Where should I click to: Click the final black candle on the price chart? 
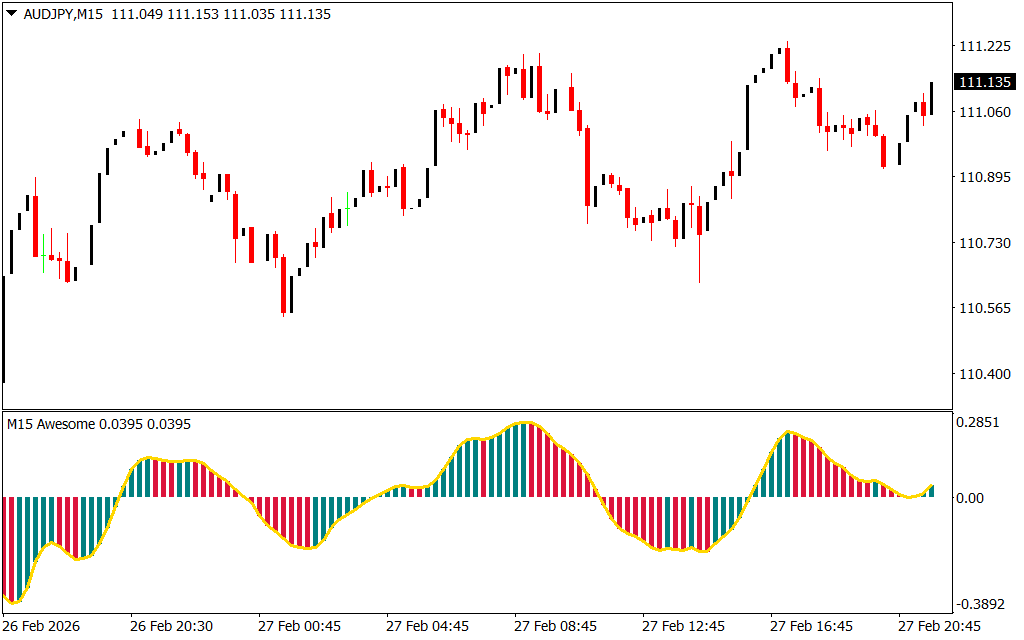coord(931,99)
